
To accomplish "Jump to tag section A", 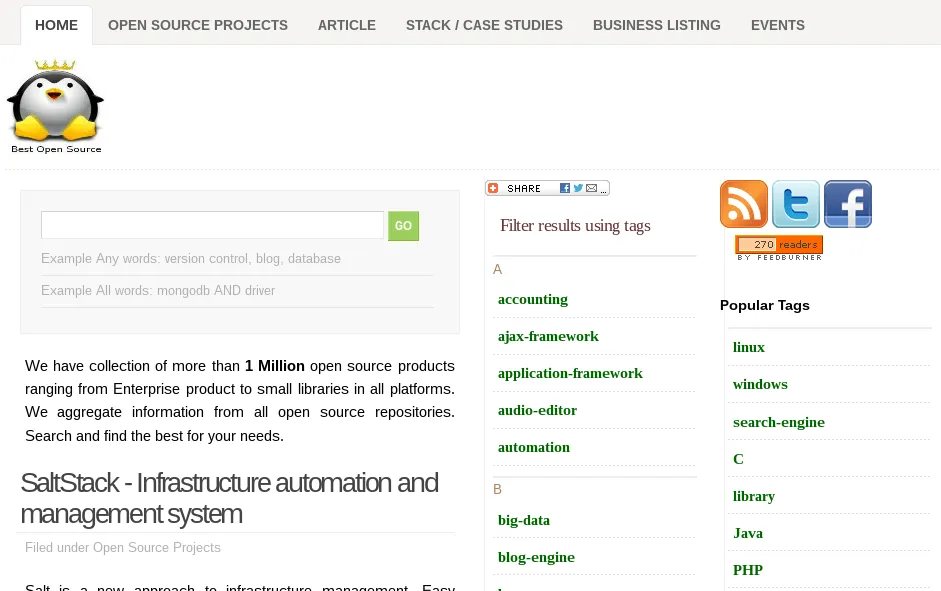I will coord(497,269).
